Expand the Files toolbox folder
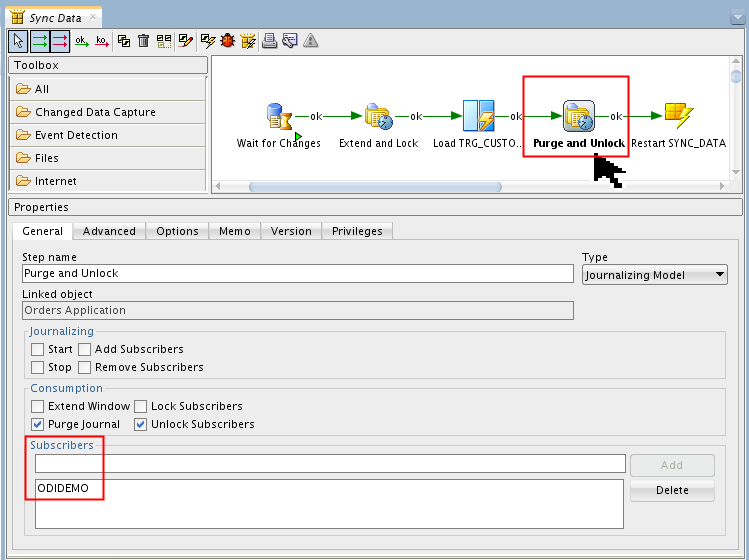The width and height of the screenshot is (749, 560). click(107, 158)
